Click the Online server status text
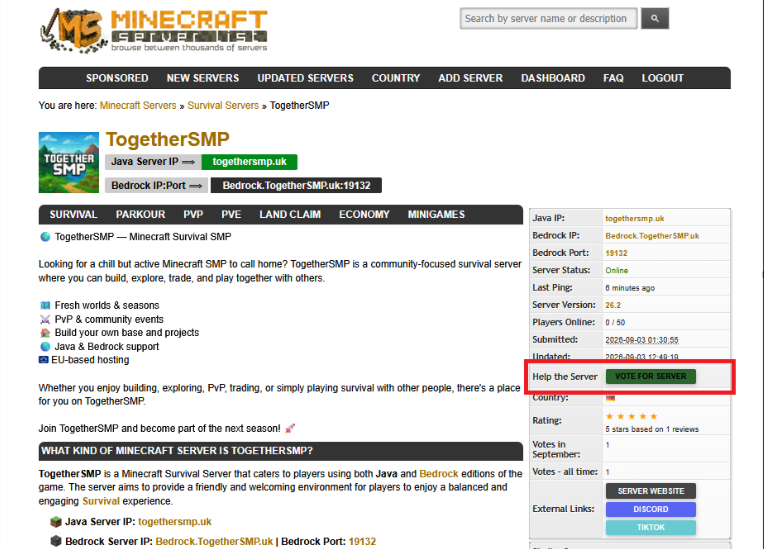The width and height of the screenshot is (764, 549). 616,270
